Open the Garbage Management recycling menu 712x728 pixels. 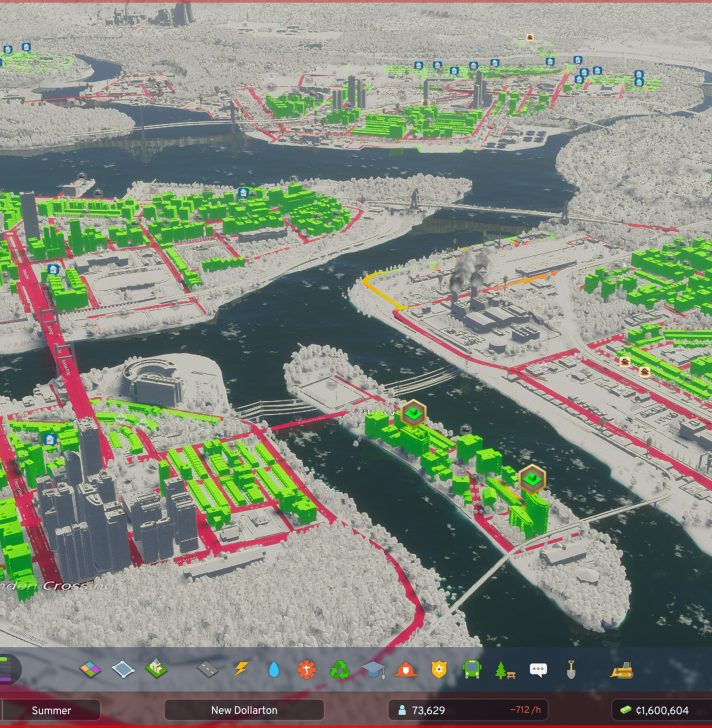[340, 669]
